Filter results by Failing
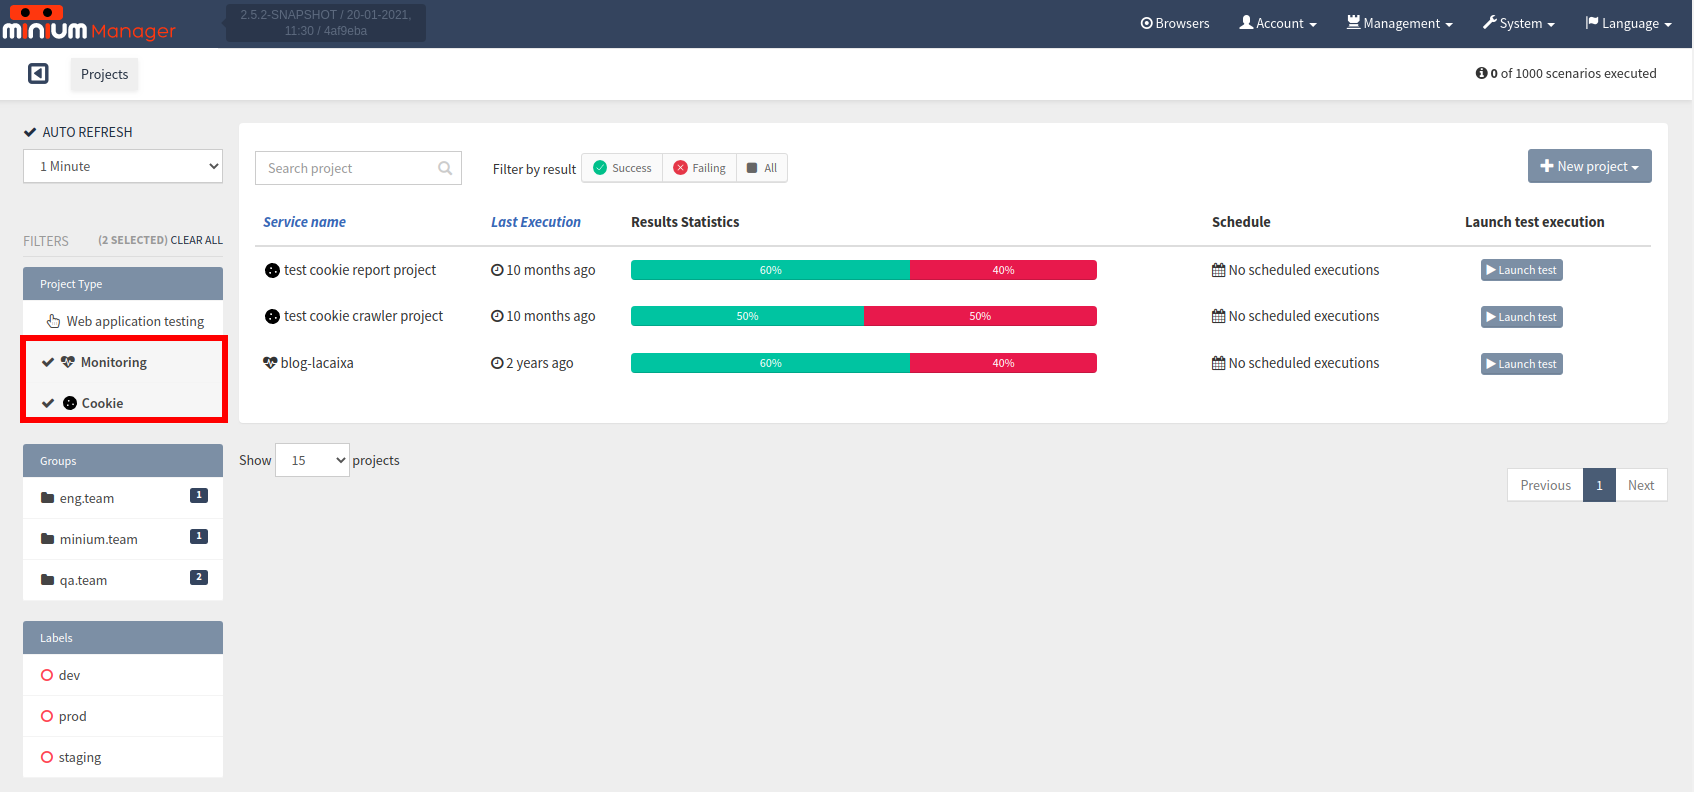1694x792 pixels. tap(699, 168)
